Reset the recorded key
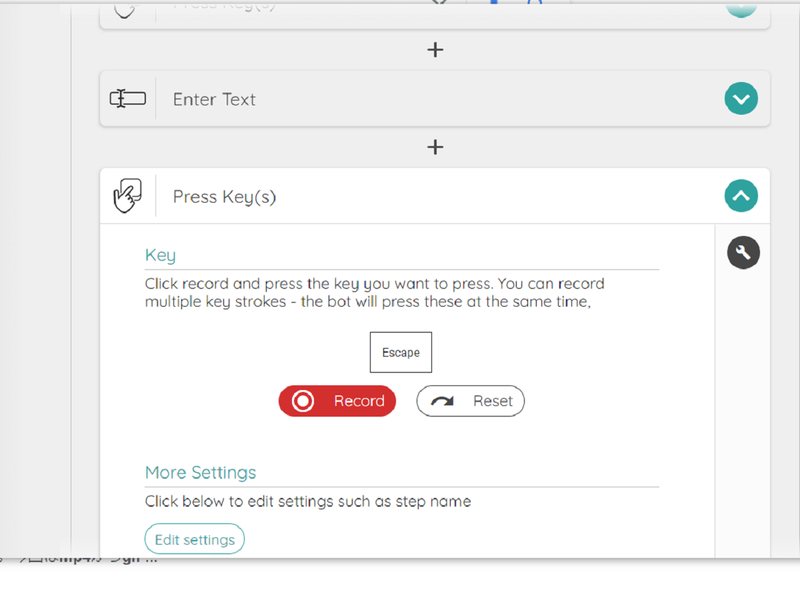800x600 pixels. [x=470, y=401]
